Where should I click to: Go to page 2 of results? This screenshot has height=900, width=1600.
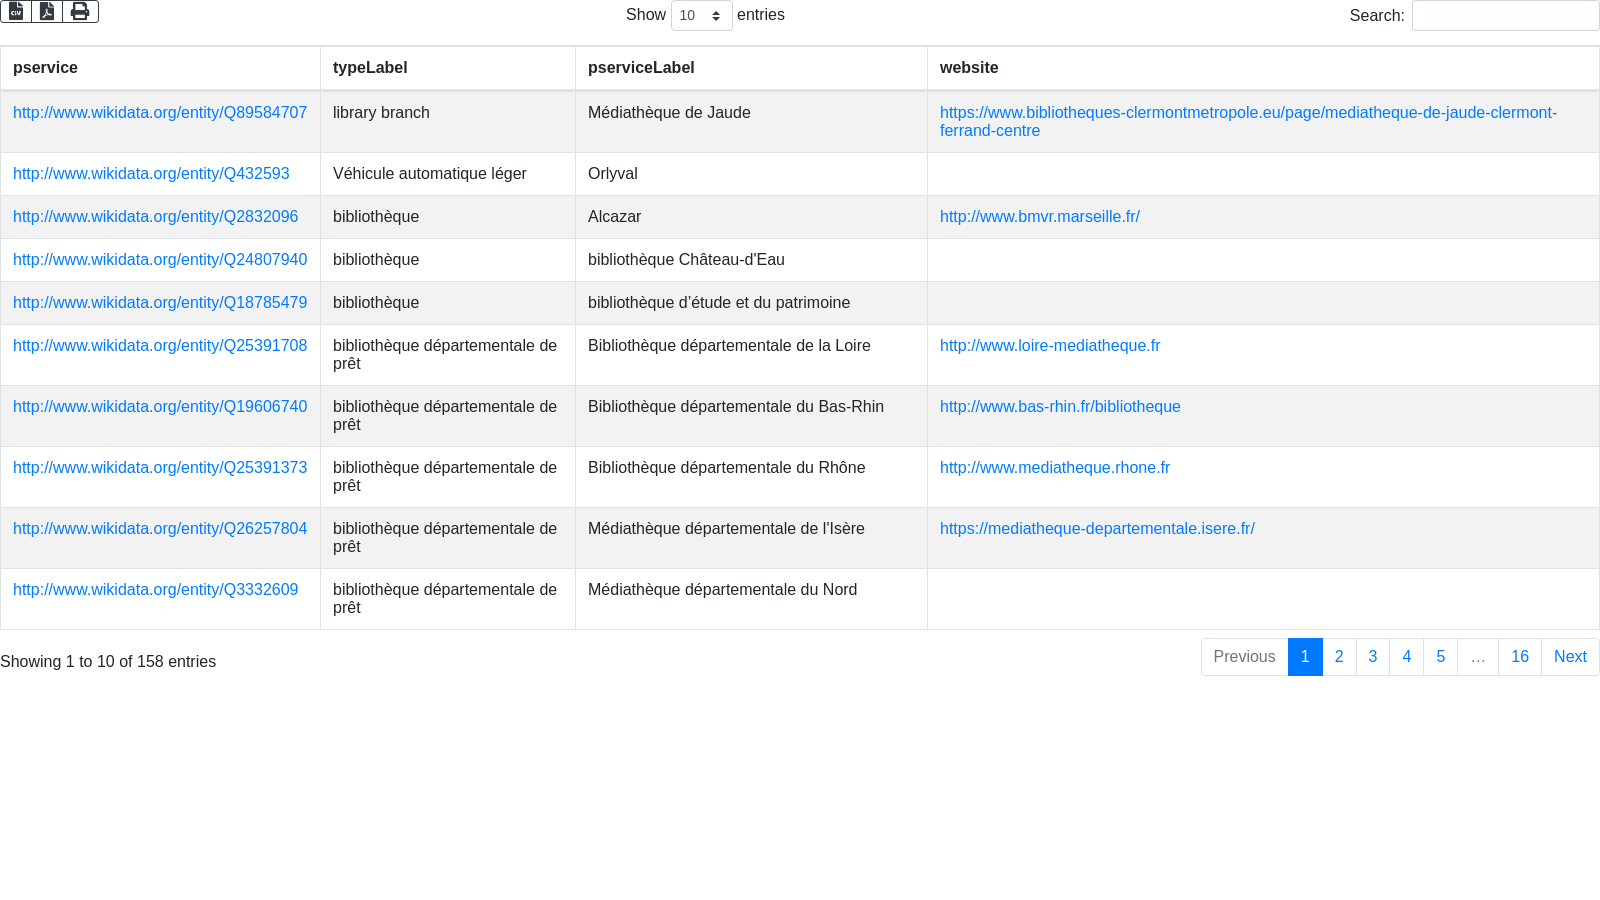(x=1339, y=657)
